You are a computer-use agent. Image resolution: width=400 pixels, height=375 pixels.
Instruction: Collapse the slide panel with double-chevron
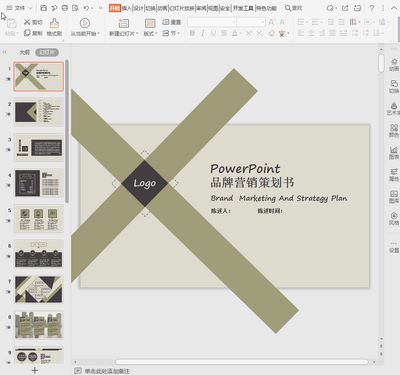(5, 52)
